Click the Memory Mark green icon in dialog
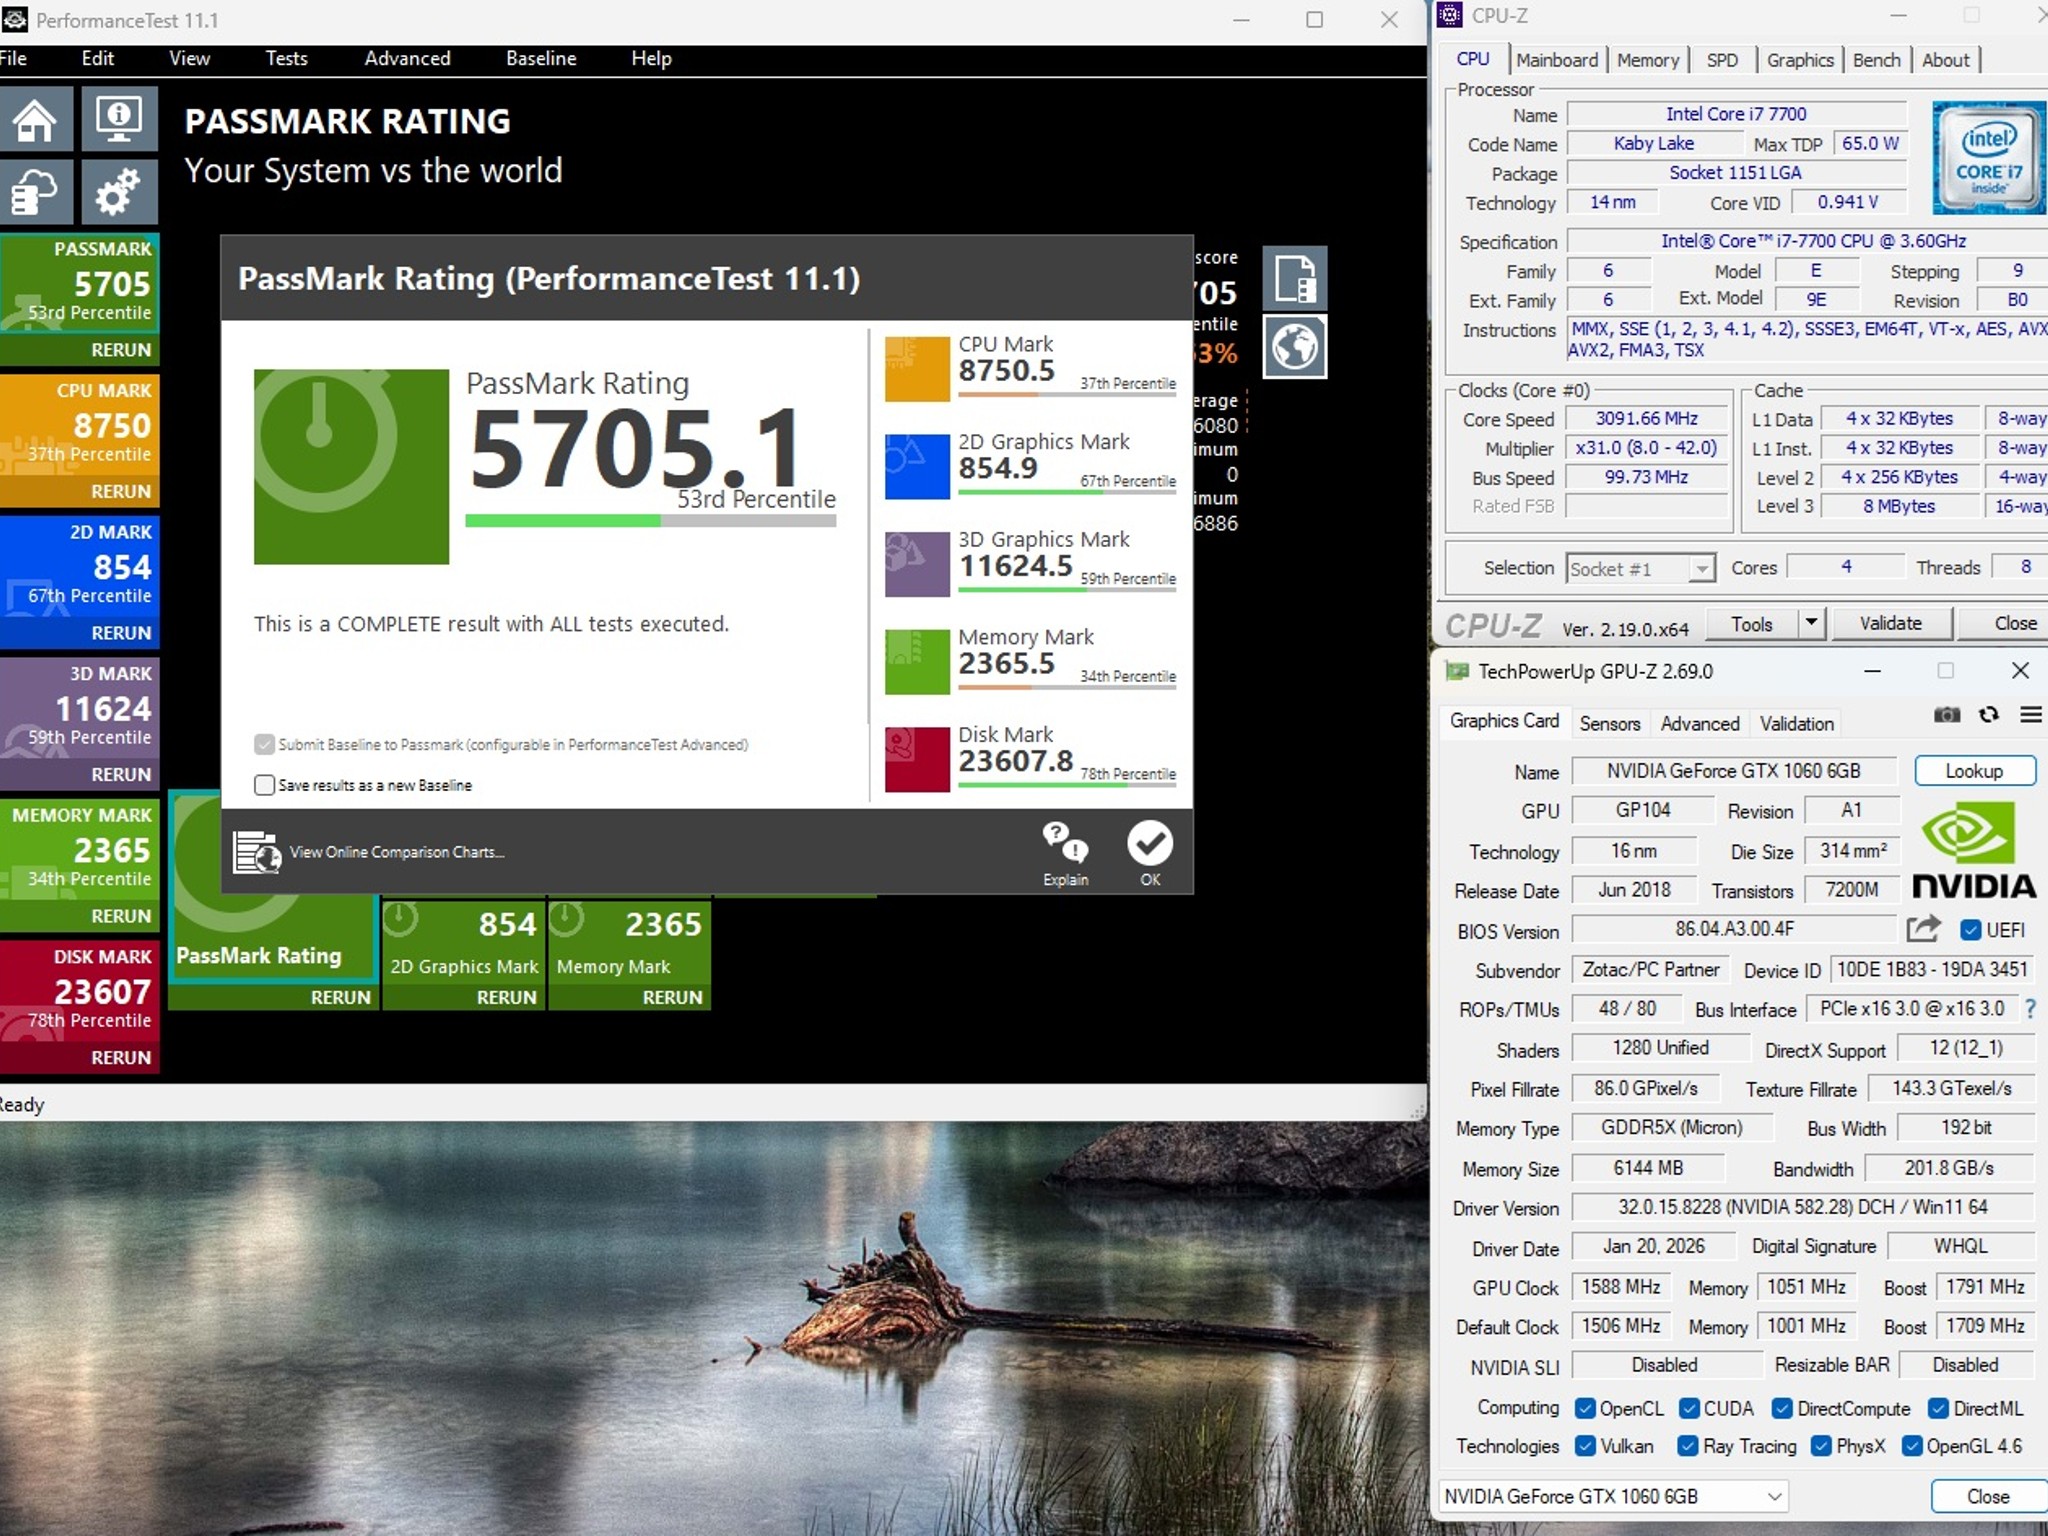Viewport: 2048px width, 1536px height. [x=917, y=661]
